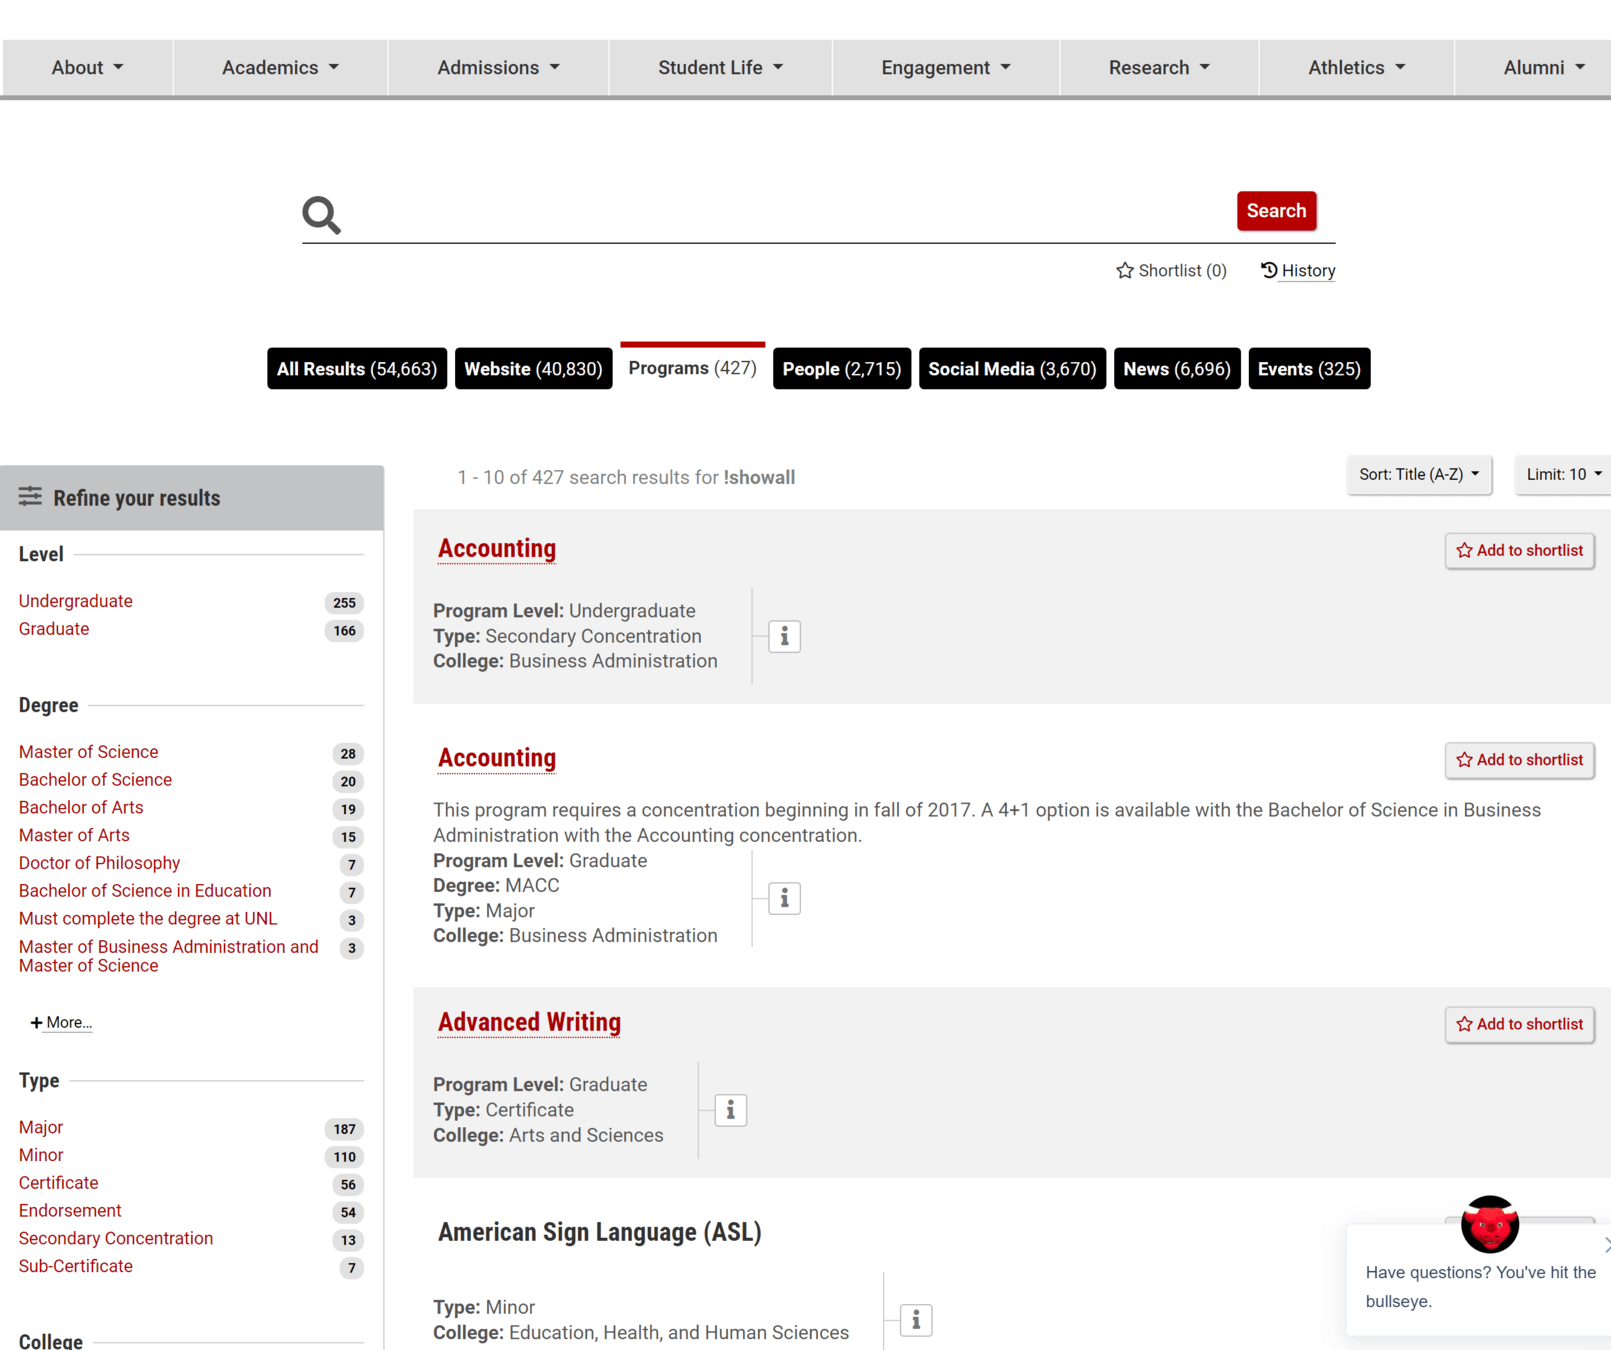Screen dimensions: 1611x1350
Task: Open the second Accounting (Graduate) title link
Action: 496,759
